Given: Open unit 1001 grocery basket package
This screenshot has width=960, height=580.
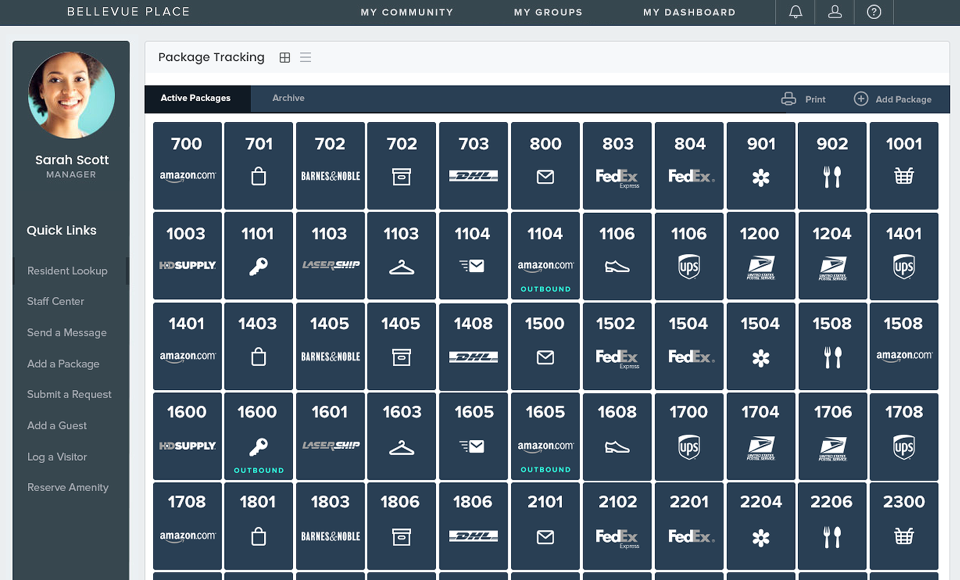Looking at the screenshot, I should (904, 165).
